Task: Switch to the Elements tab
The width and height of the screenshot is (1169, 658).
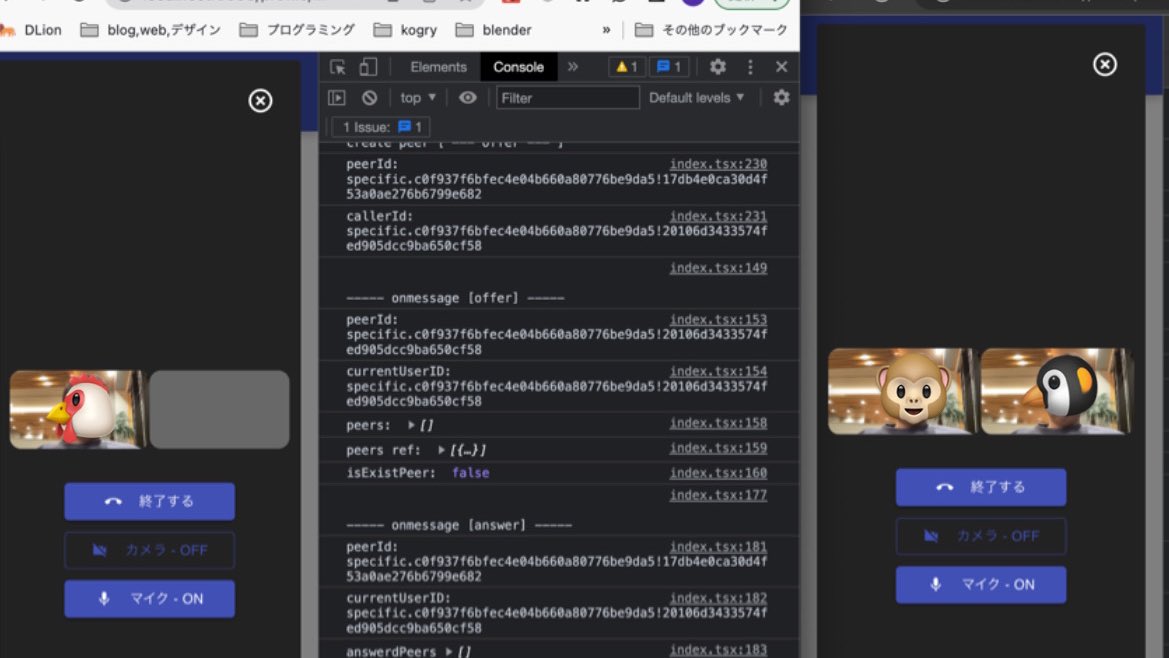Action: pos(438,67)
